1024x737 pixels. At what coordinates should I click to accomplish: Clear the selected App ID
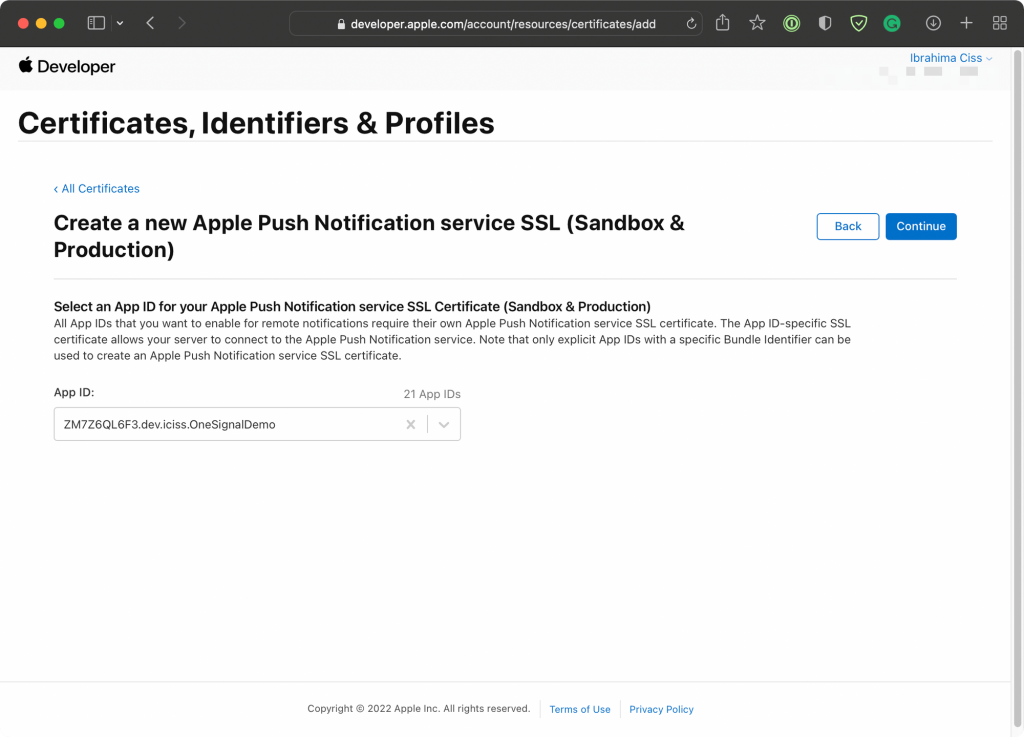[411, 424]
